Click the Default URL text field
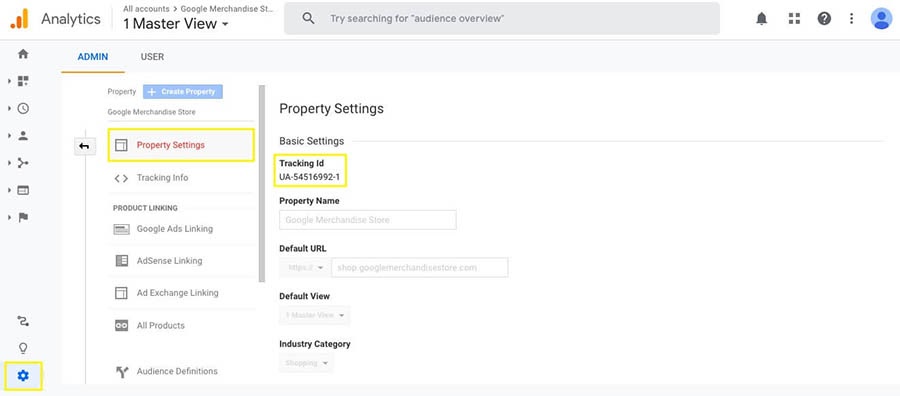This screenshot has height=396, width=900. pos(420,267)
